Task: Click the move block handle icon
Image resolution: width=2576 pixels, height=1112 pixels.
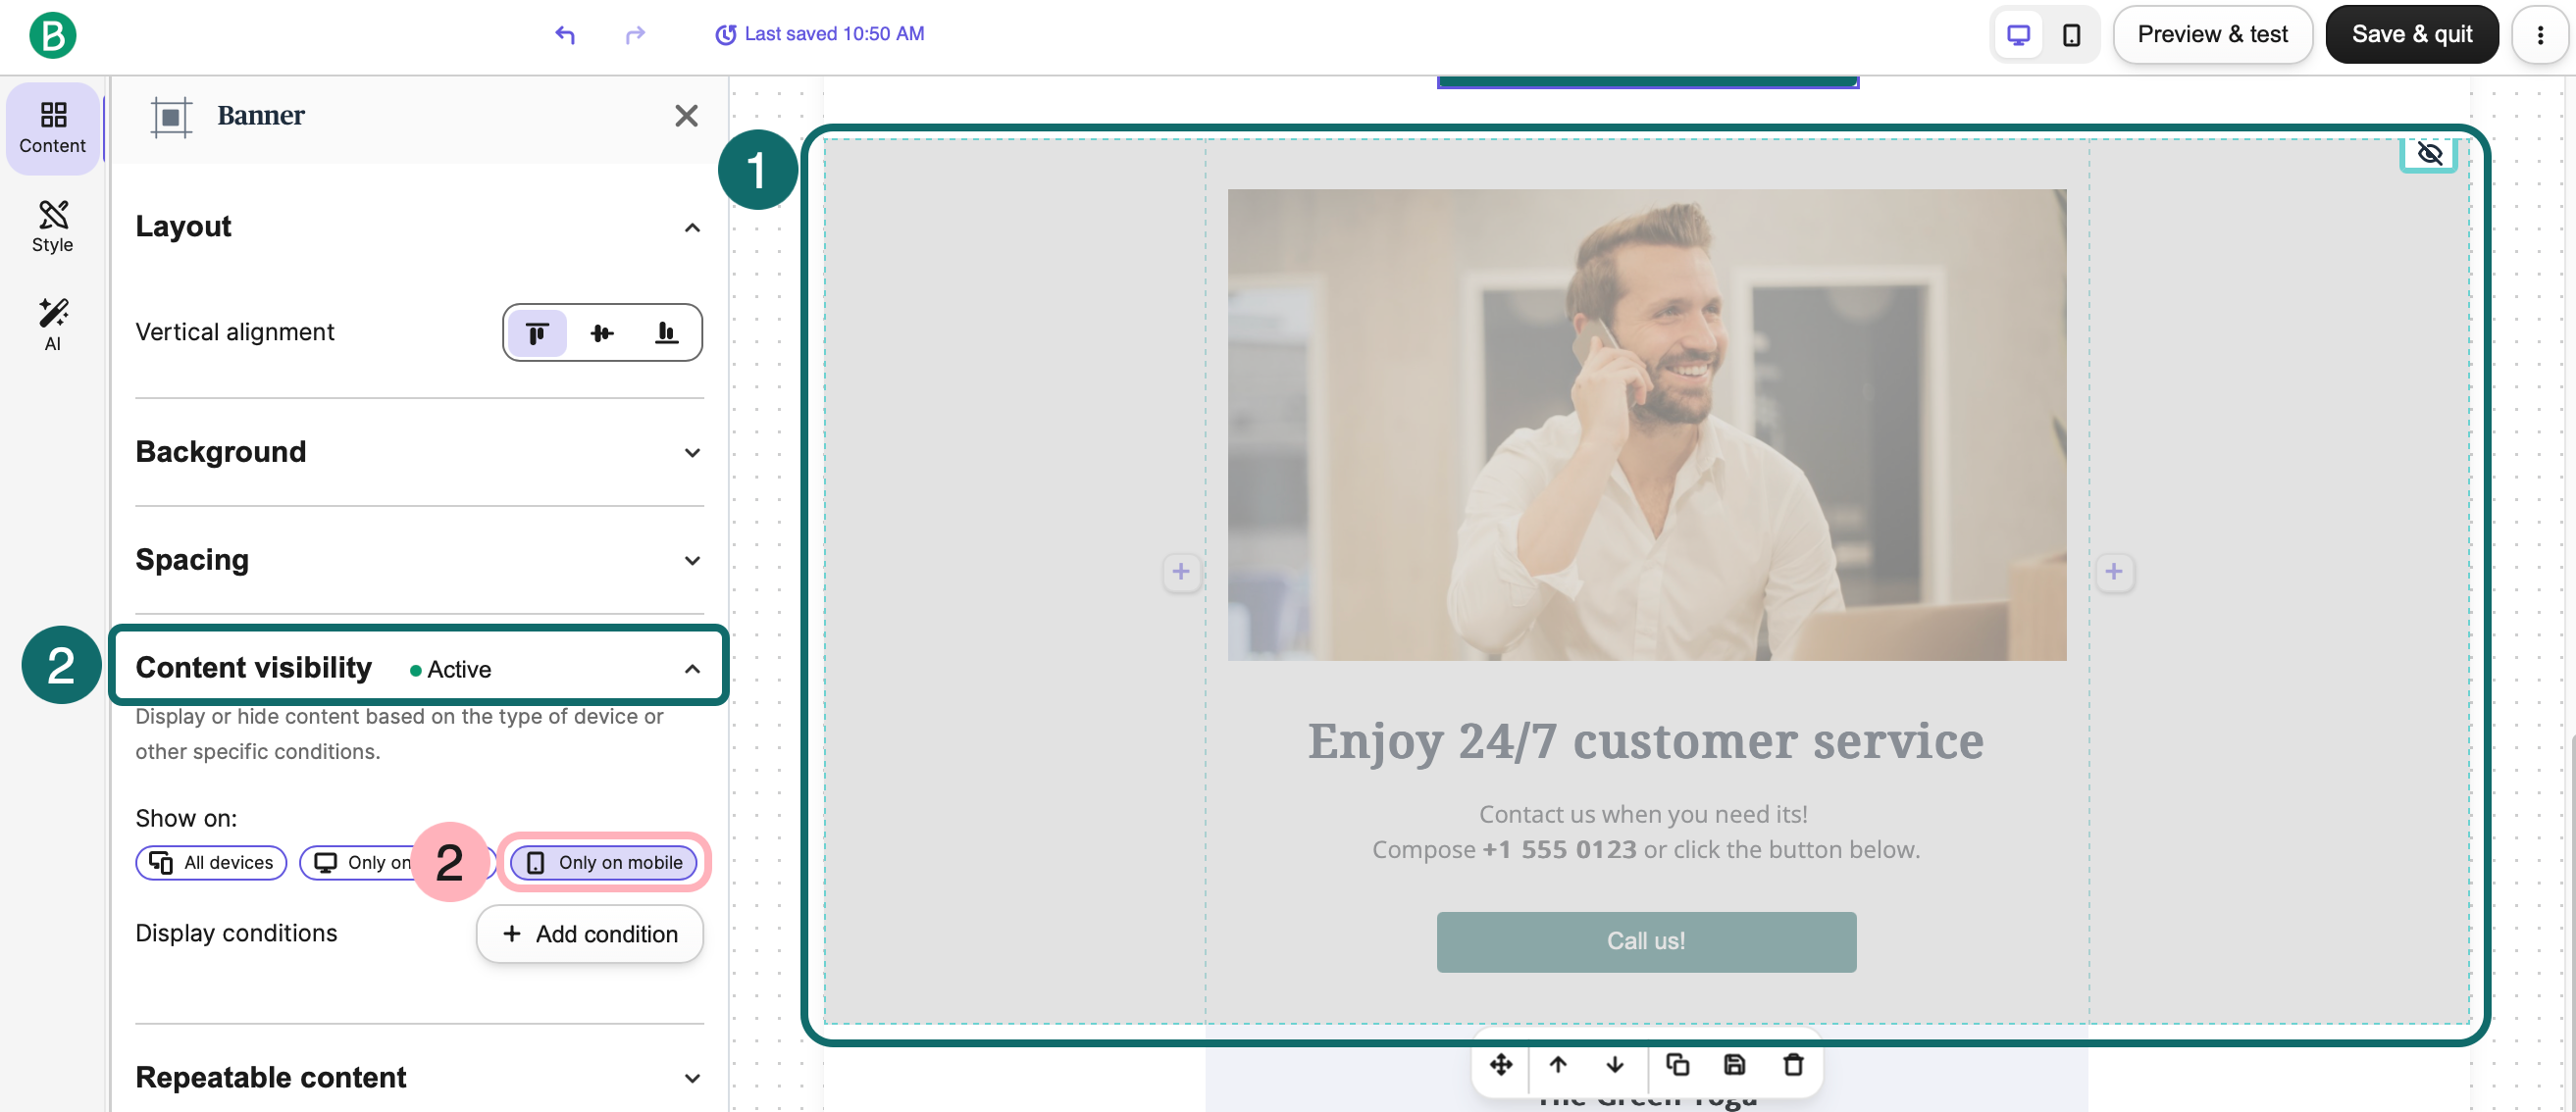Action: pos(1500,1065)
